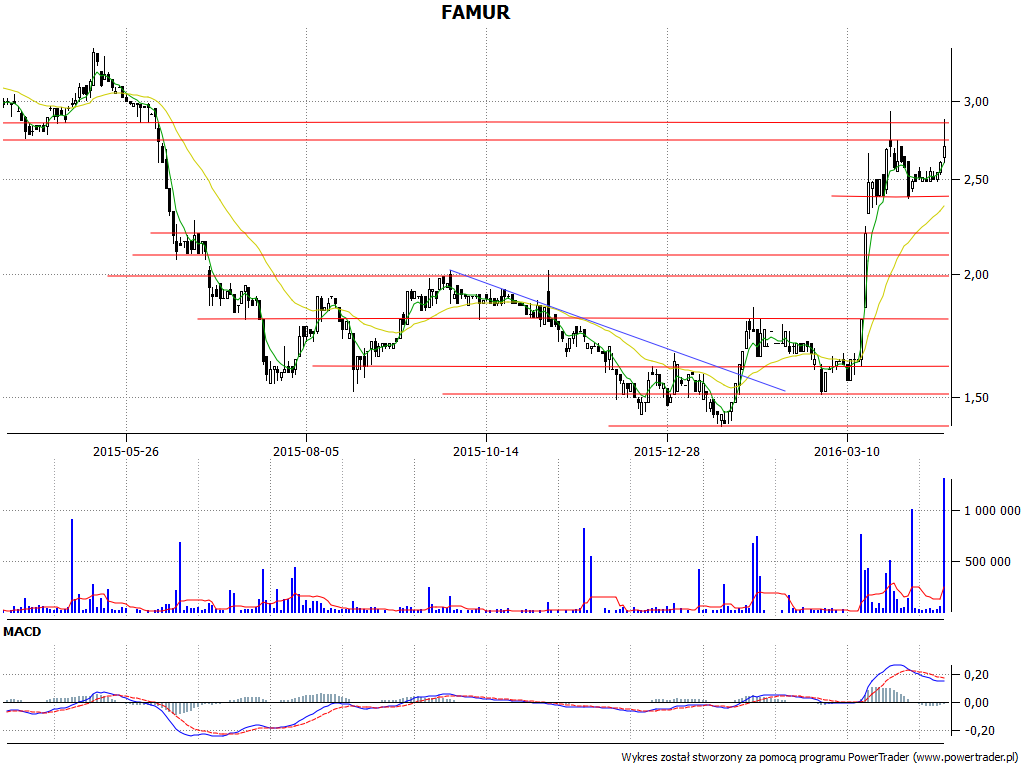Click the 2015-10-14 date label
This screenshot has height=768, width=1024.
[486, 451]
